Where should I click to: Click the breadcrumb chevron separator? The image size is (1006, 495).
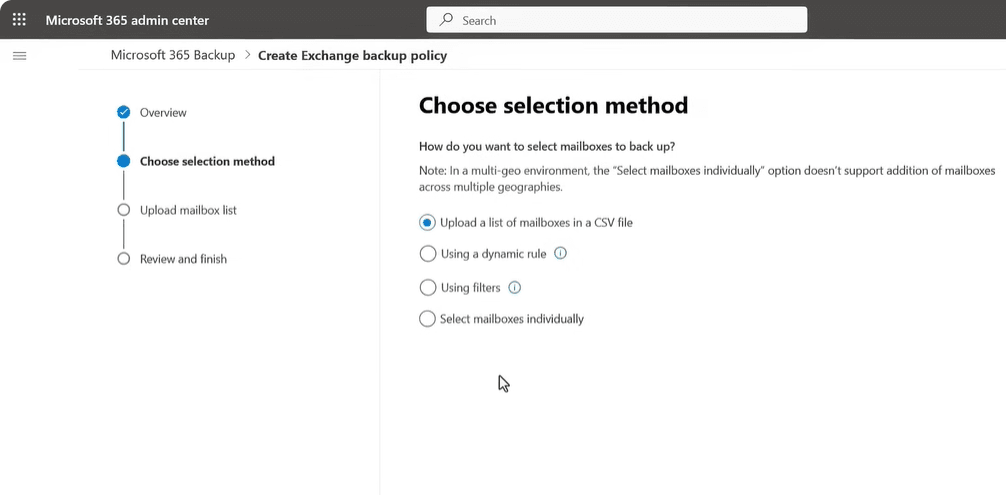pos(247,55)
